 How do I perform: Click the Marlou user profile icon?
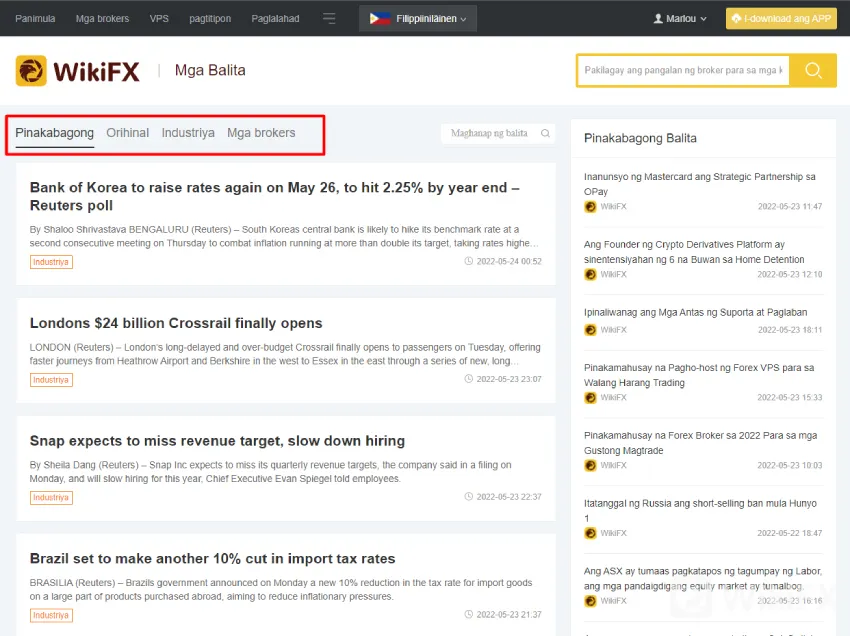[x=658, y=18]
